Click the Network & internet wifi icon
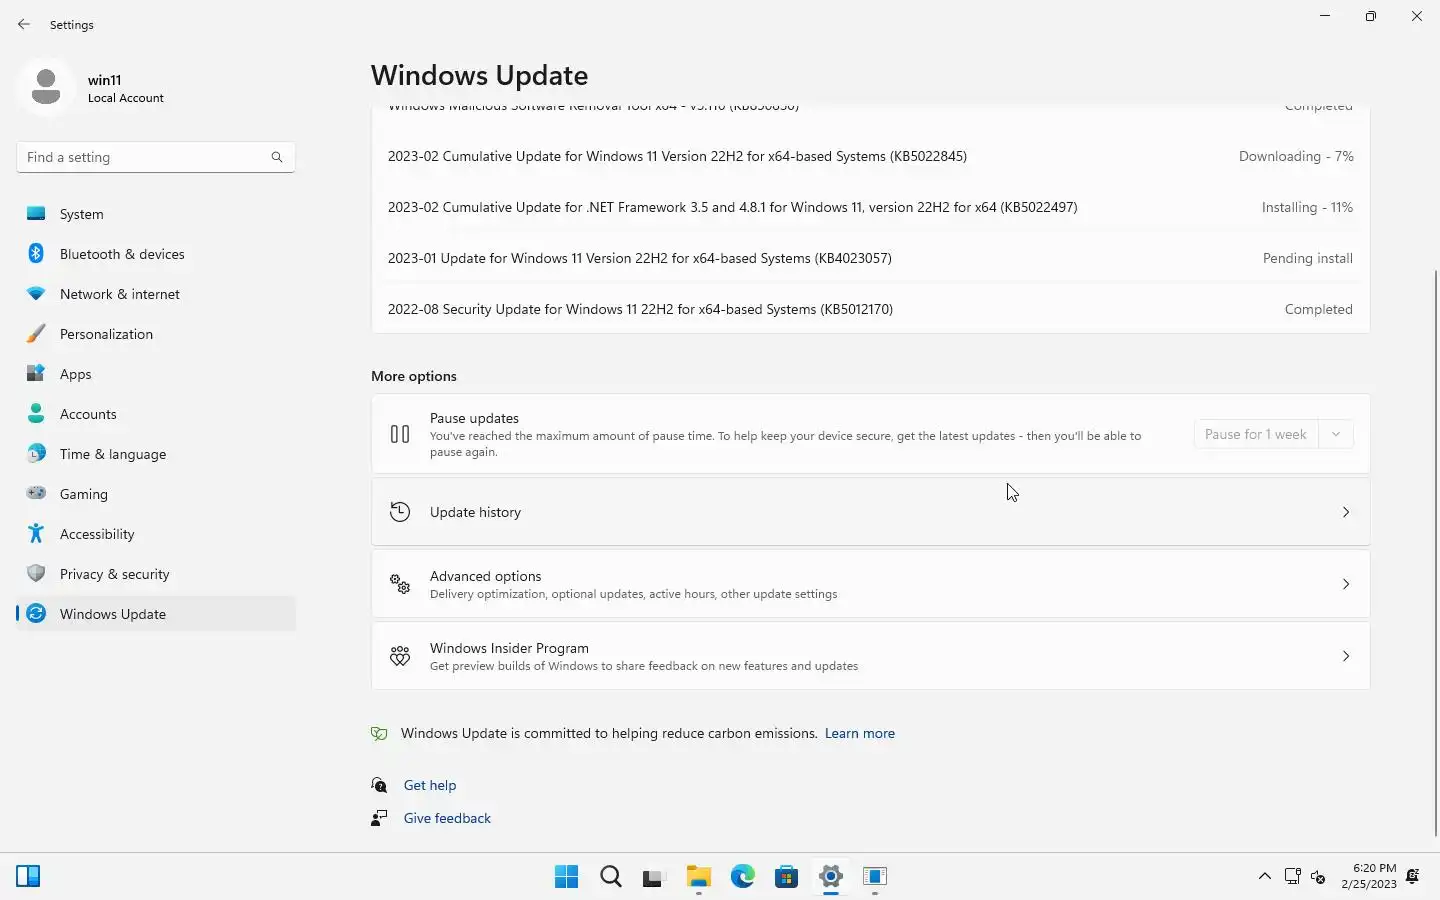The image size is (1440, 900). click(36, 294)
